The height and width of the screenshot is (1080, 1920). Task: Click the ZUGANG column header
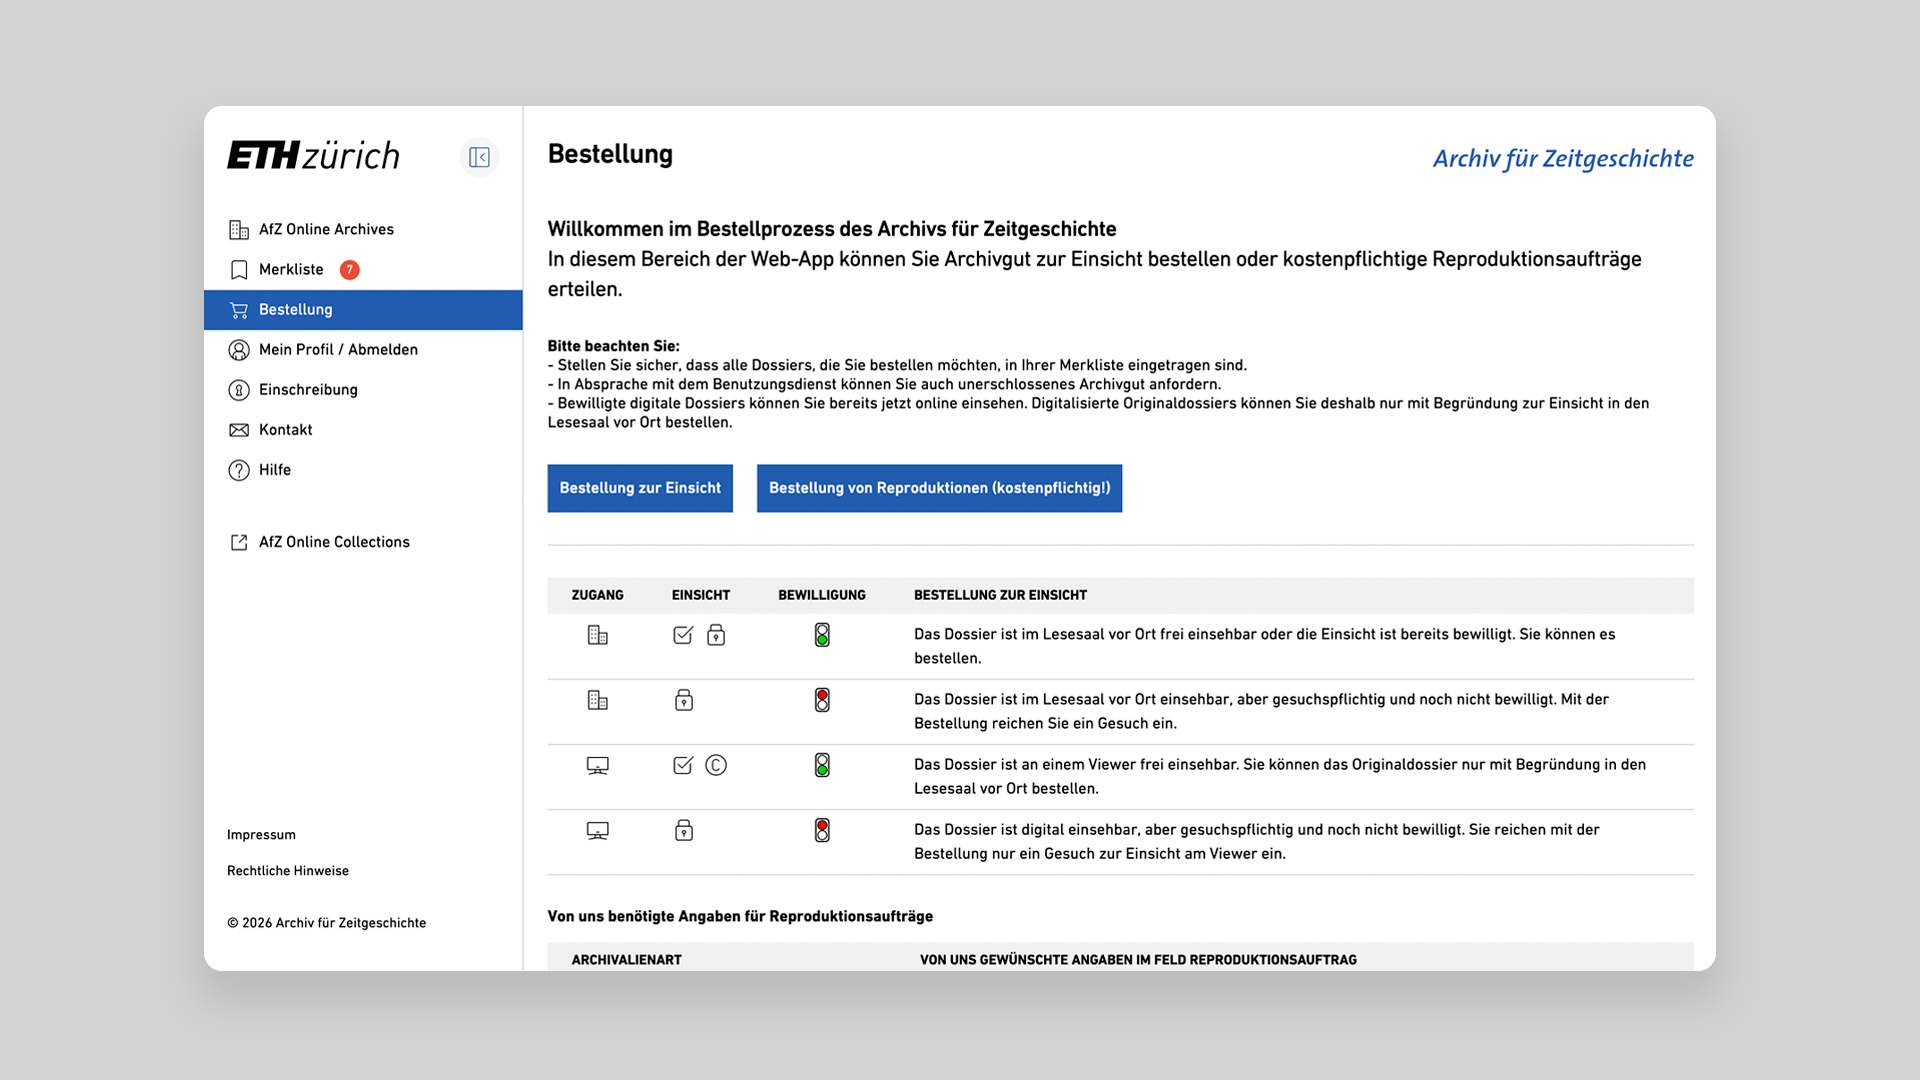pyautogui.click(x=597, y=595)
